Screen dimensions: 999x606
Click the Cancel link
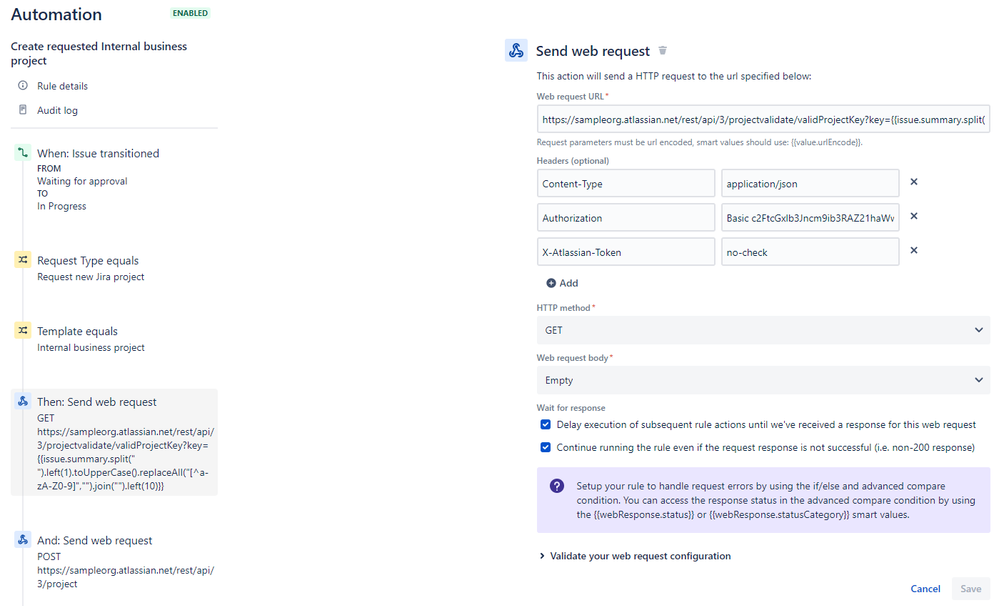click(925, 589)
